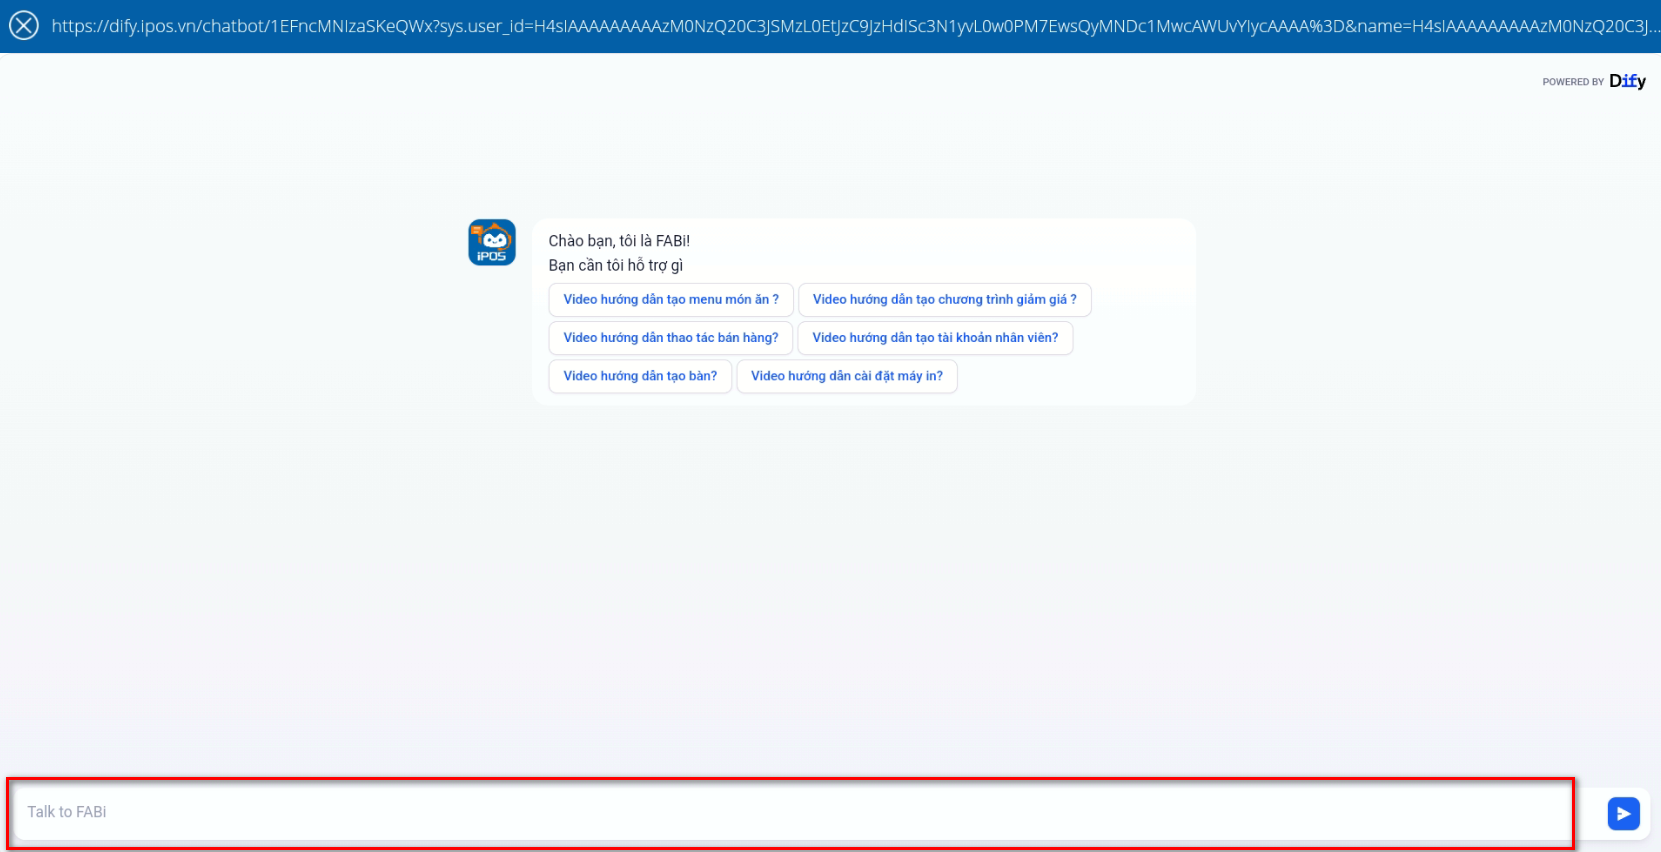Click the ellipsis ending the URL
1661x852 pixels.
click(1653, 26)
